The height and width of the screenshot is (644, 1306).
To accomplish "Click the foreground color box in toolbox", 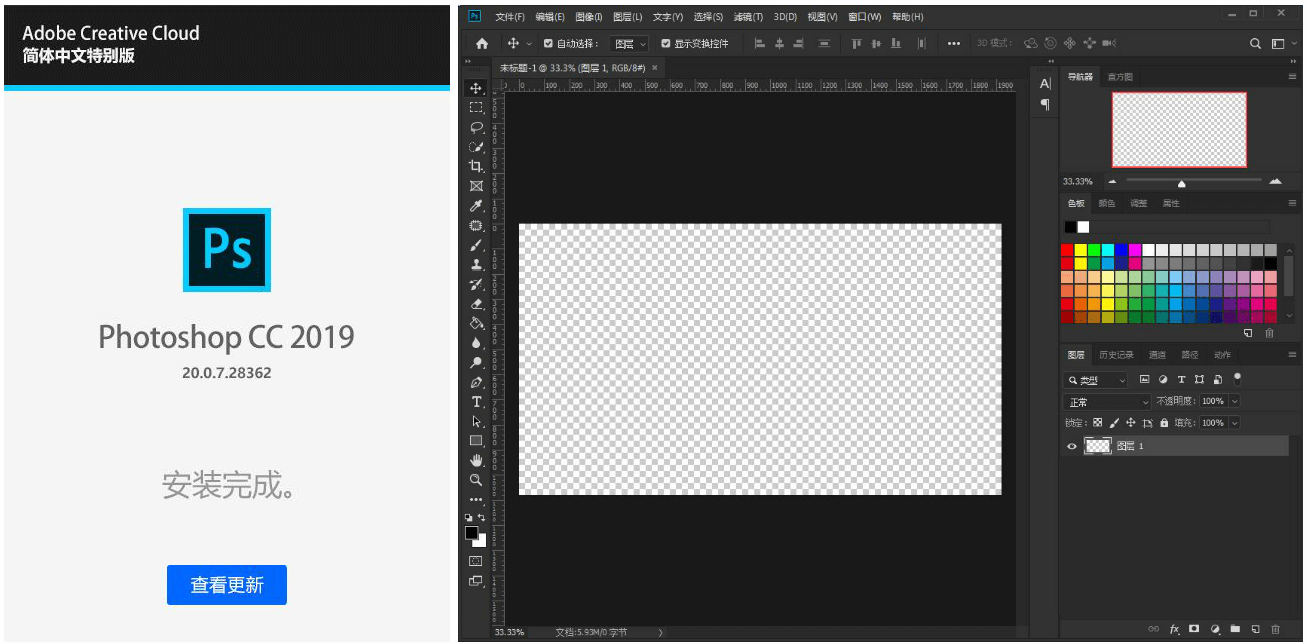I will pyautogui.click(x=472, y=533).
